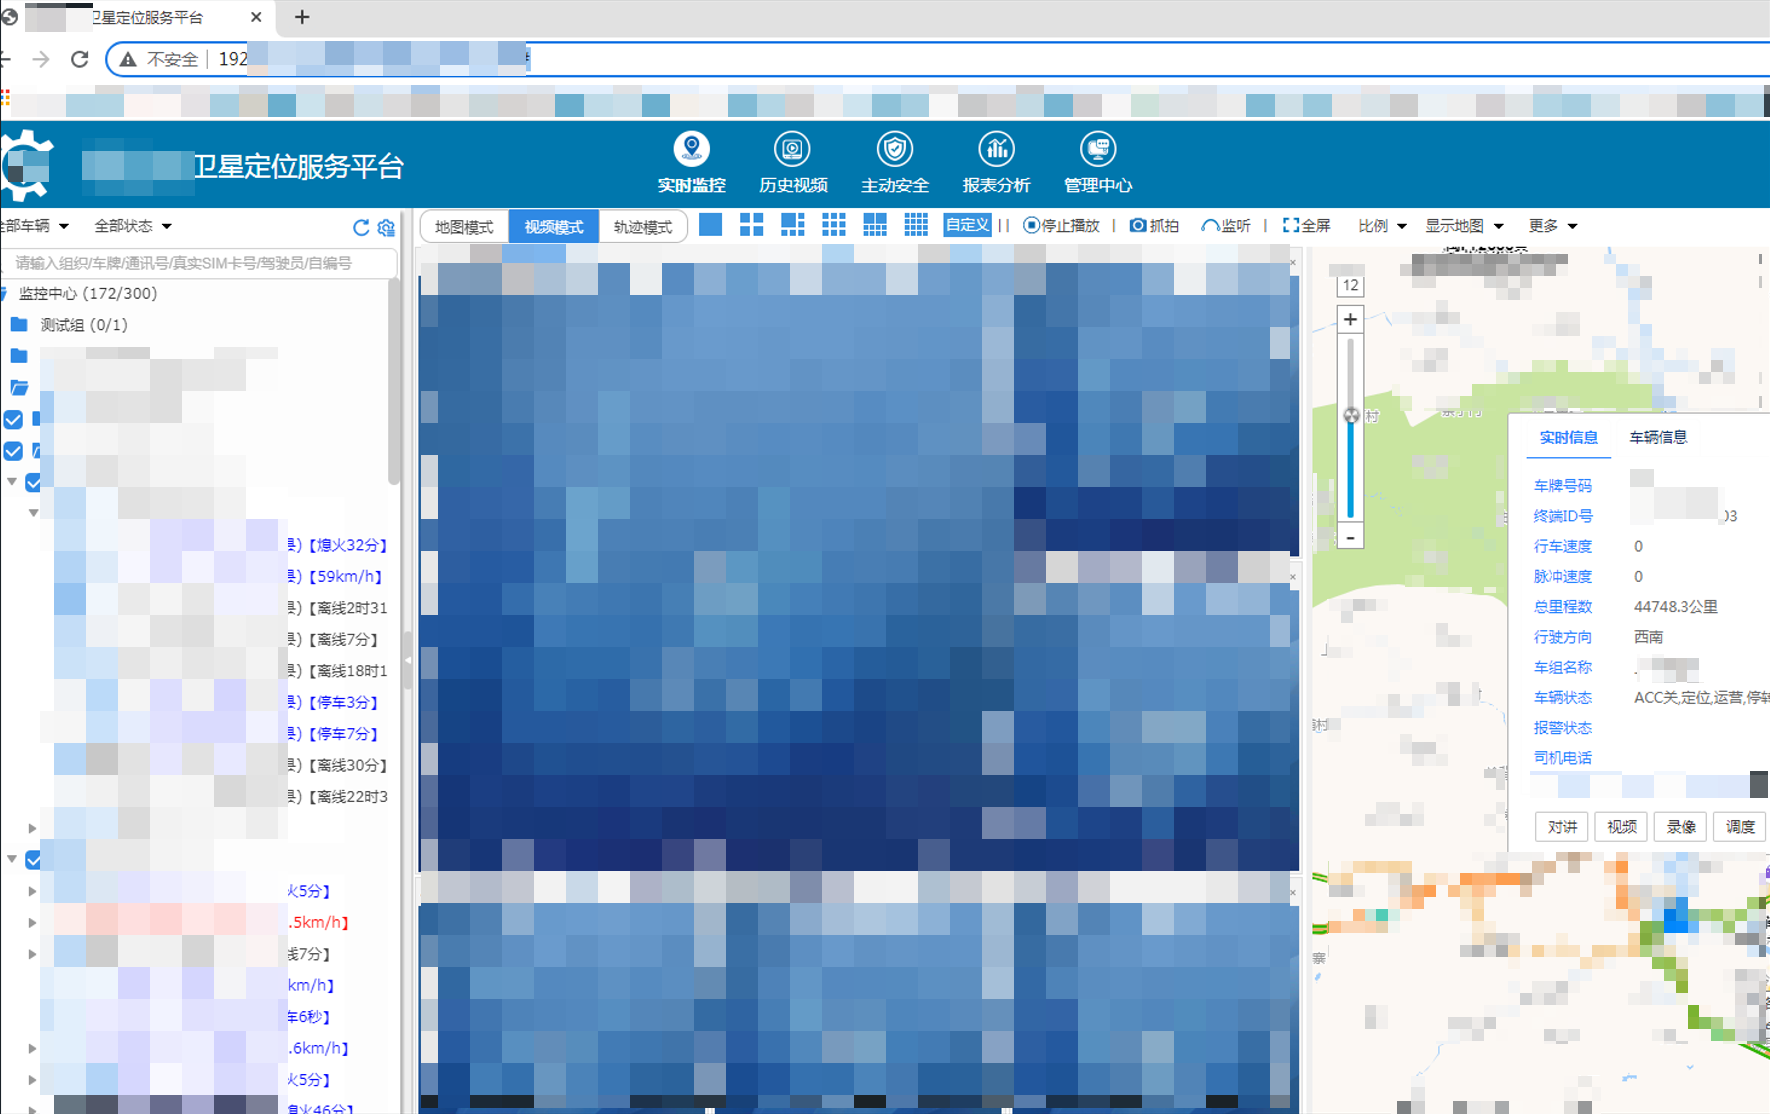Image resolution: width=1770 pixels, height=1114 pixels.
Task: Go to 主动安全 shield icon
Action: [894, 150]
